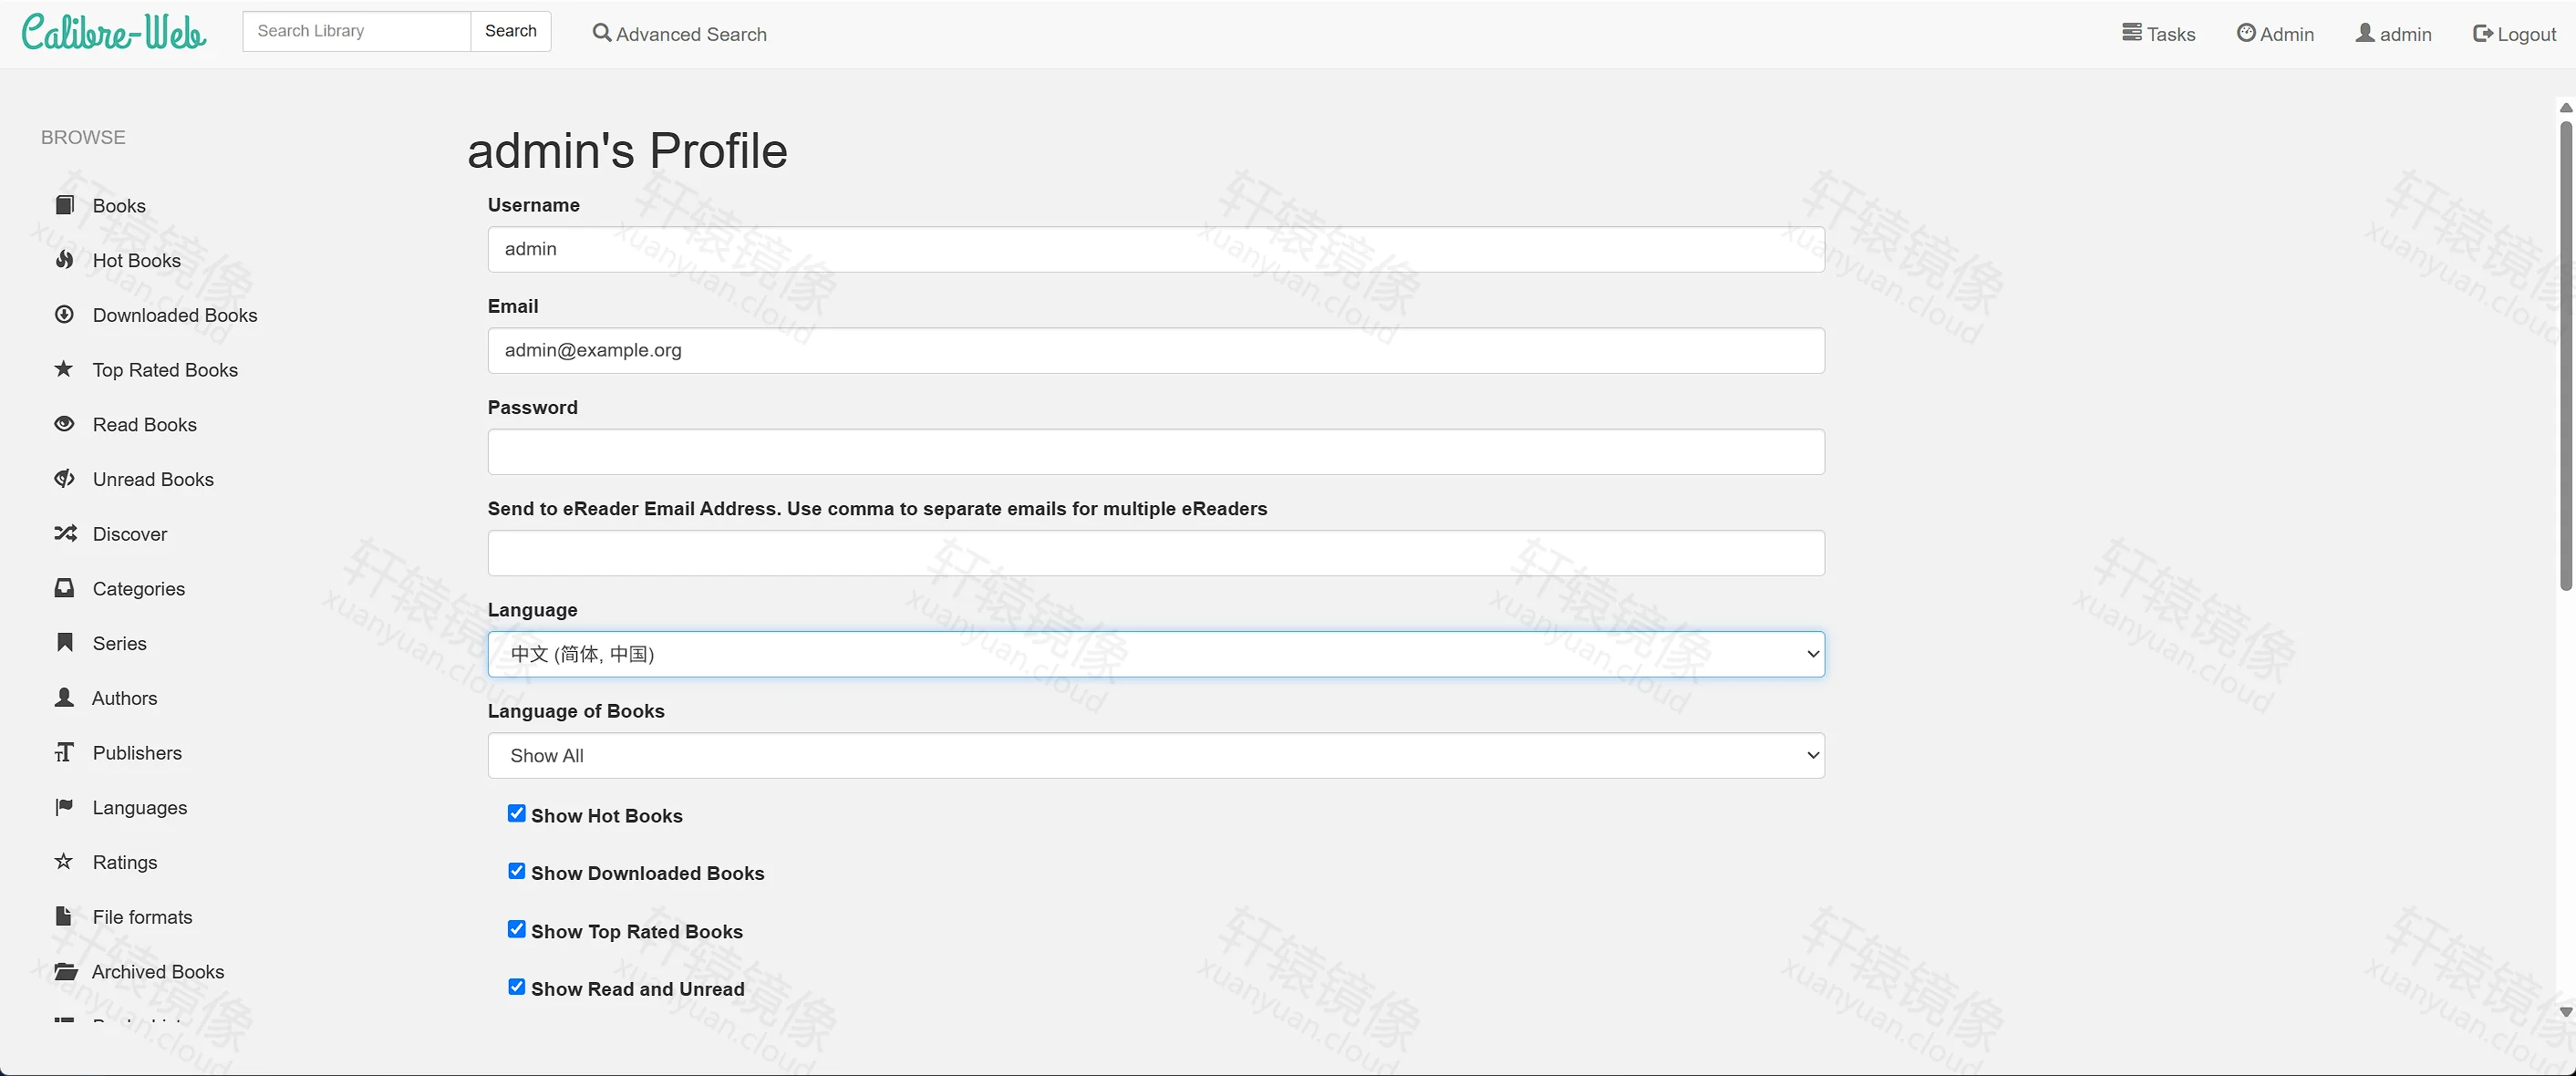Click the eReader email address field

coord(1156,553)
